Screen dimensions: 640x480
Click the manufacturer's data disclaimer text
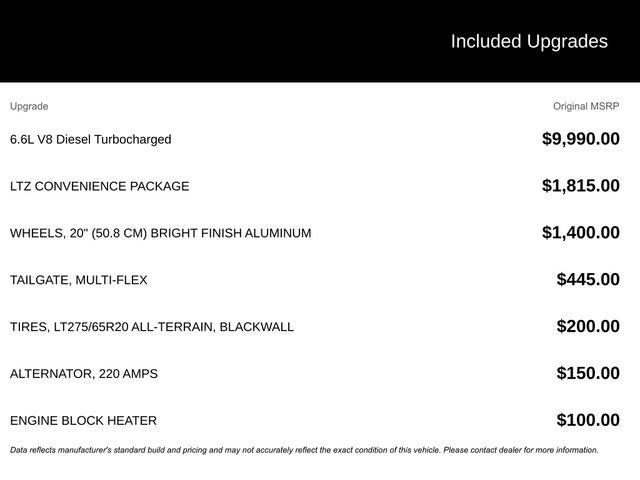(x=200, y=450)
